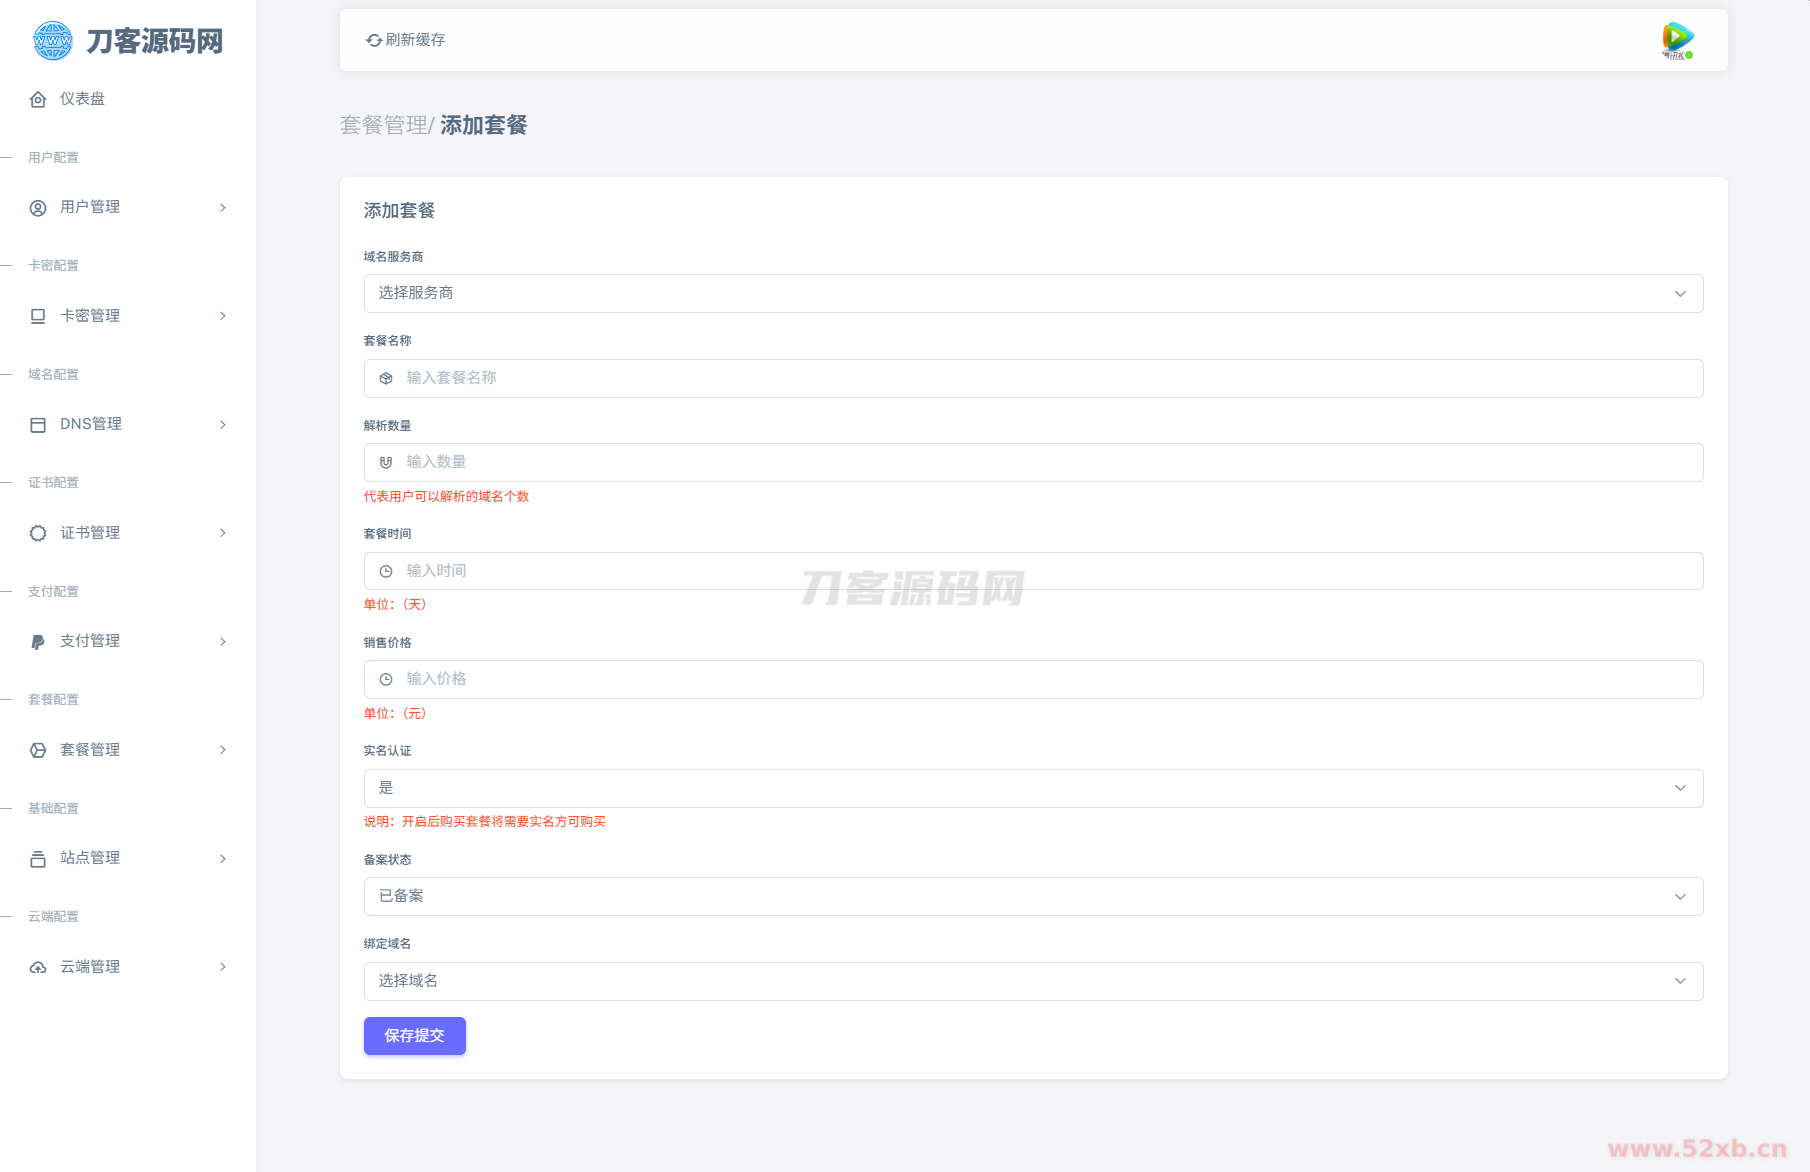Open the Tencent Video avatar icon
The image size is (1810, 1172).
pyautogui.click(x=1677, y=40)
